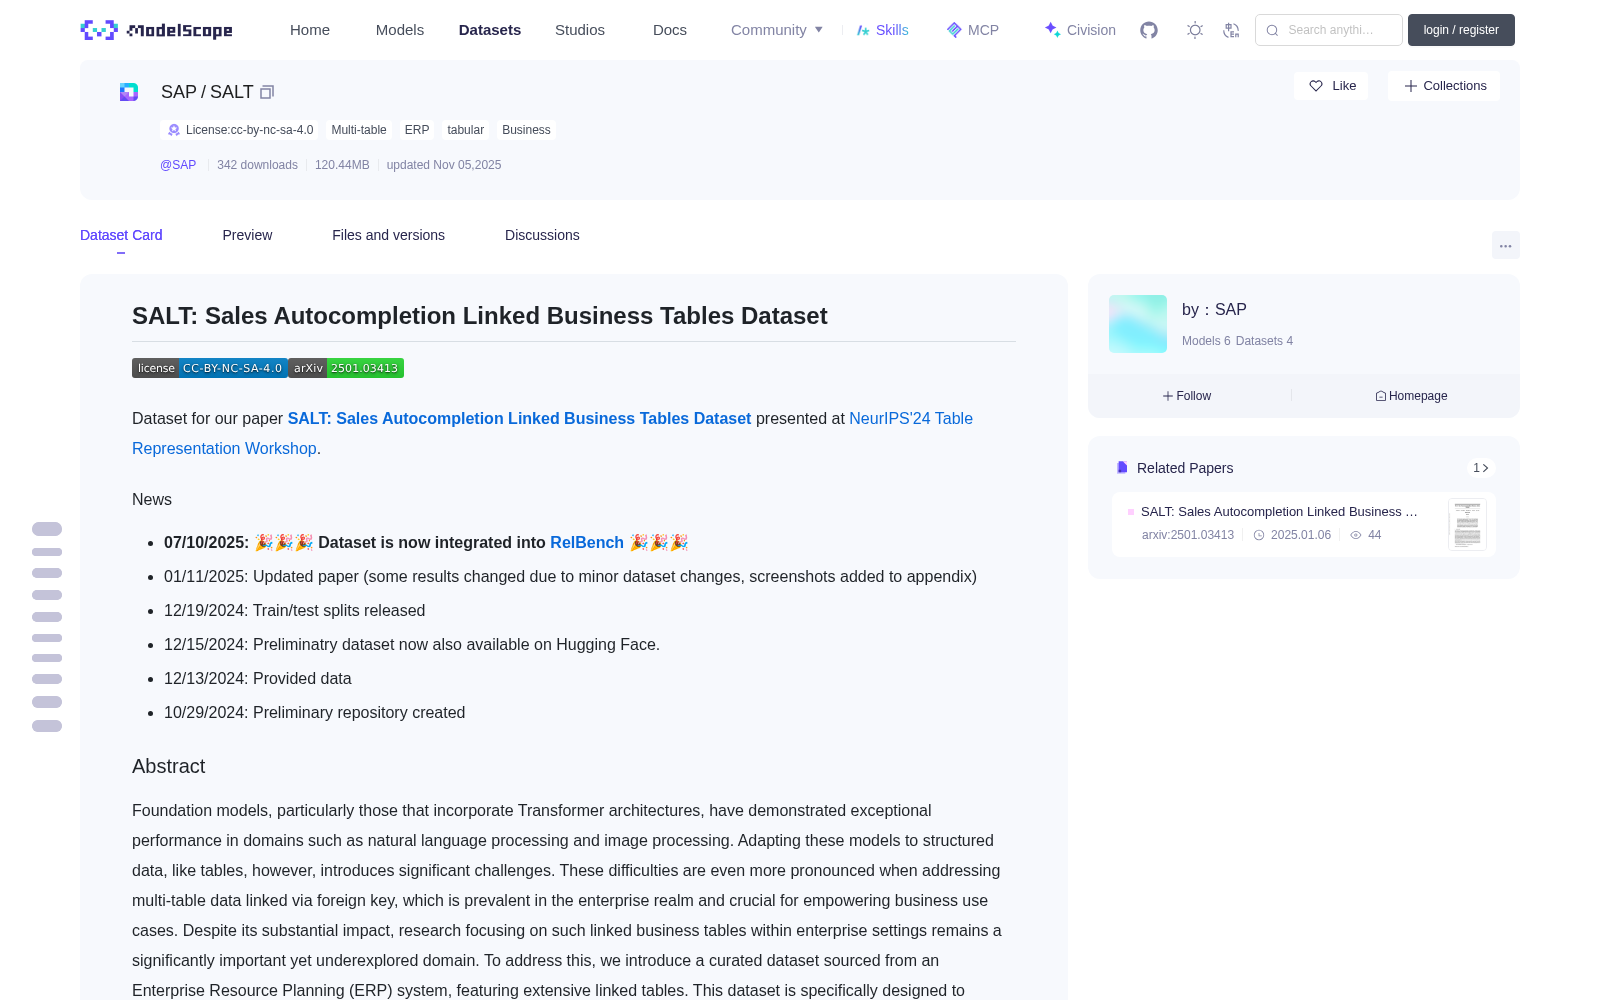Screen dimensions: 1600x1000
Task: Toggle the light/dark theme sun icon
Action: coord(1195,30)
